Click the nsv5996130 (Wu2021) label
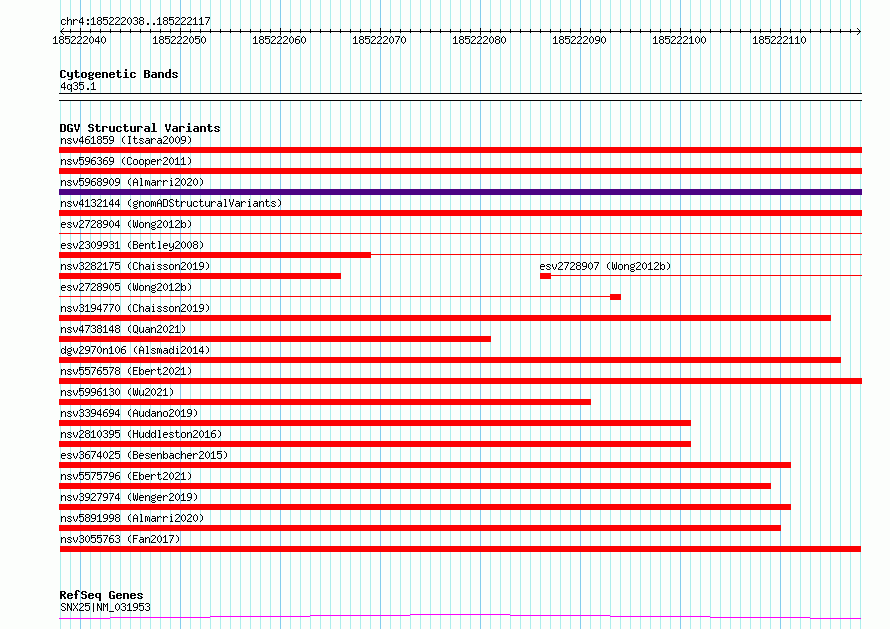890x629 pixels. (117, 392)
